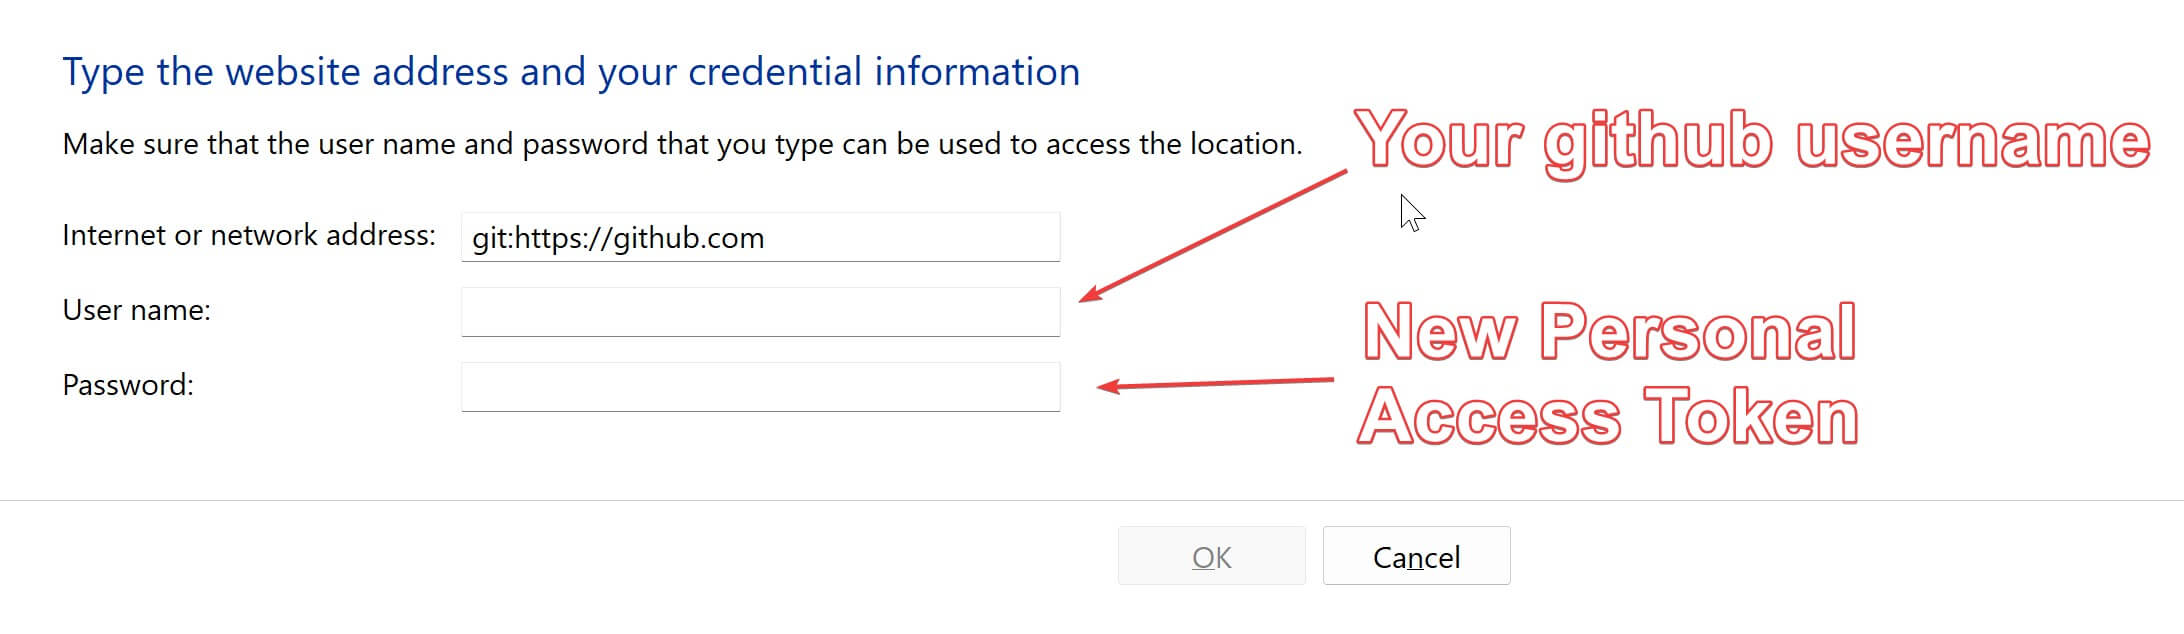Image resolution: width=2184 pixels, height=634 pixels.
Task: Click the blue dialog heading text
Action: (571, 70)
